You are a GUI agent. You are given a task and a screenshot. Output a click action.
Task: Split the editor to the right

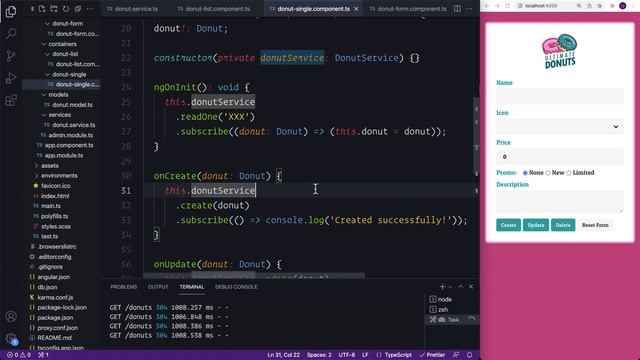pos(458,9)
